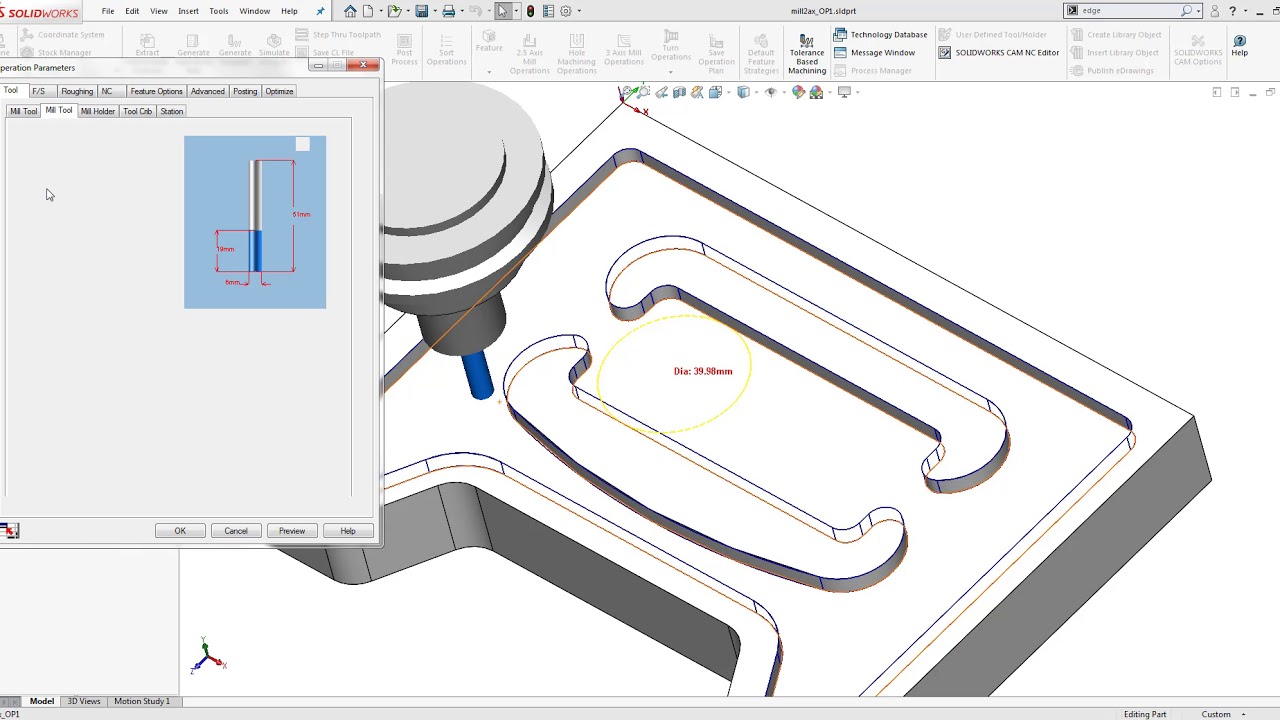Open Tolerance Based Machining
This screenshot has width=1280, height=720.
807,53
